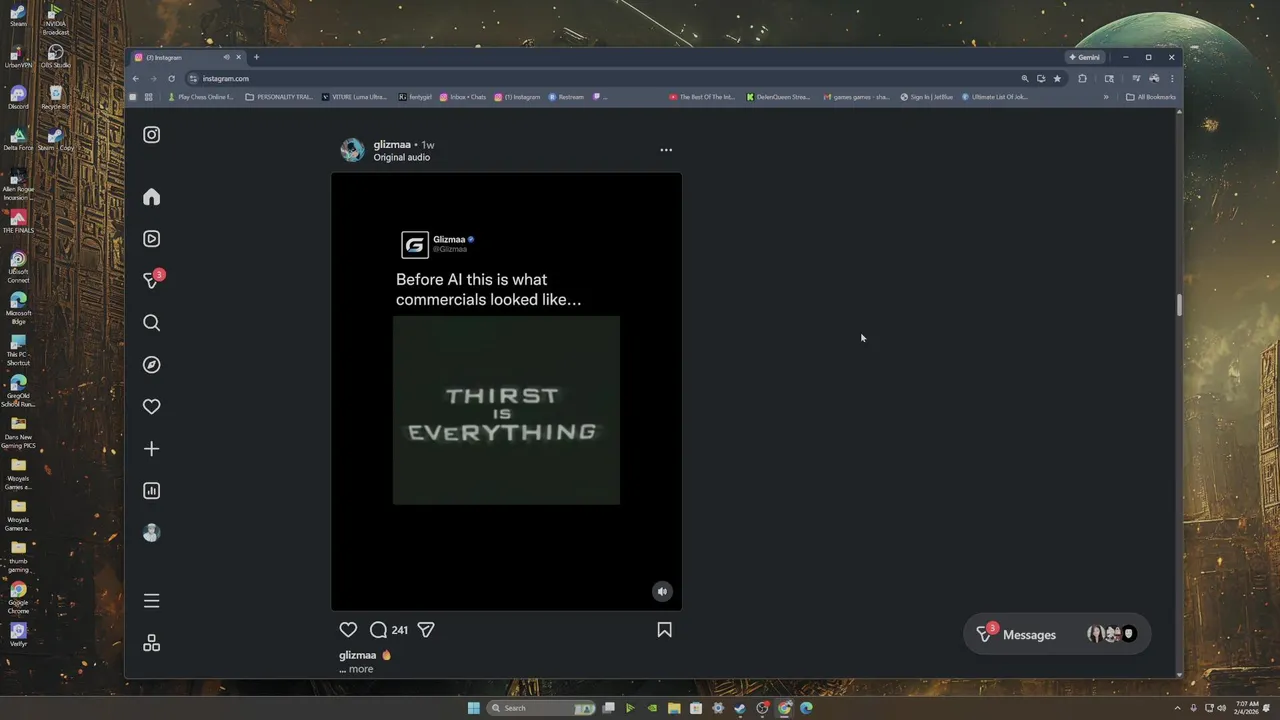Click glizmaa username in post caption
This screenshot has width=1280, height=720.
[x=357, y=656]
